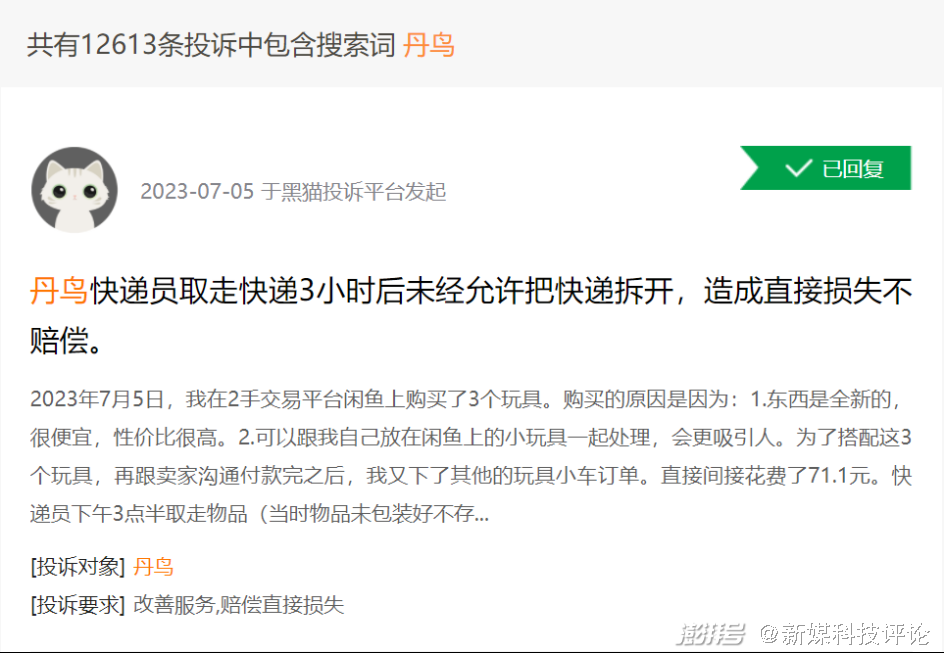Click the 澎湃号 watermark logo
The image size is (944, 653).
[710, 633]
